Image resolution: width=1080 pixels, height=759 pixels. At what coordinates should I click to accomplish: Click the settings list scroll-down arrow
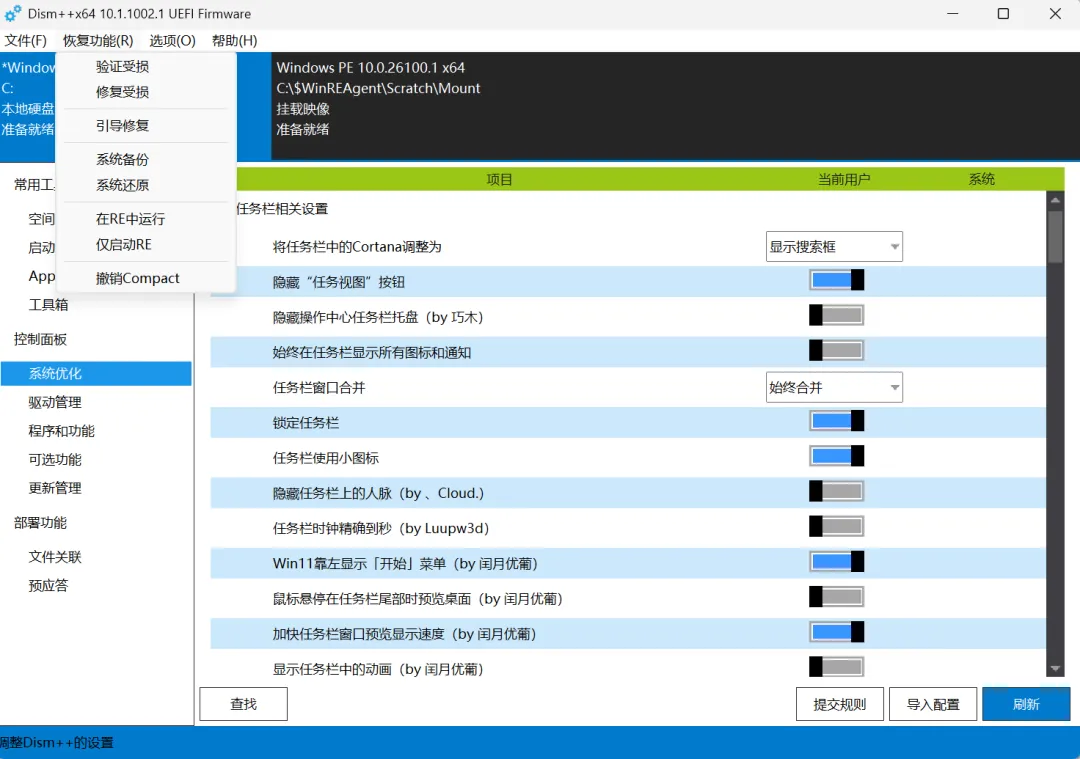point(1055,669)
